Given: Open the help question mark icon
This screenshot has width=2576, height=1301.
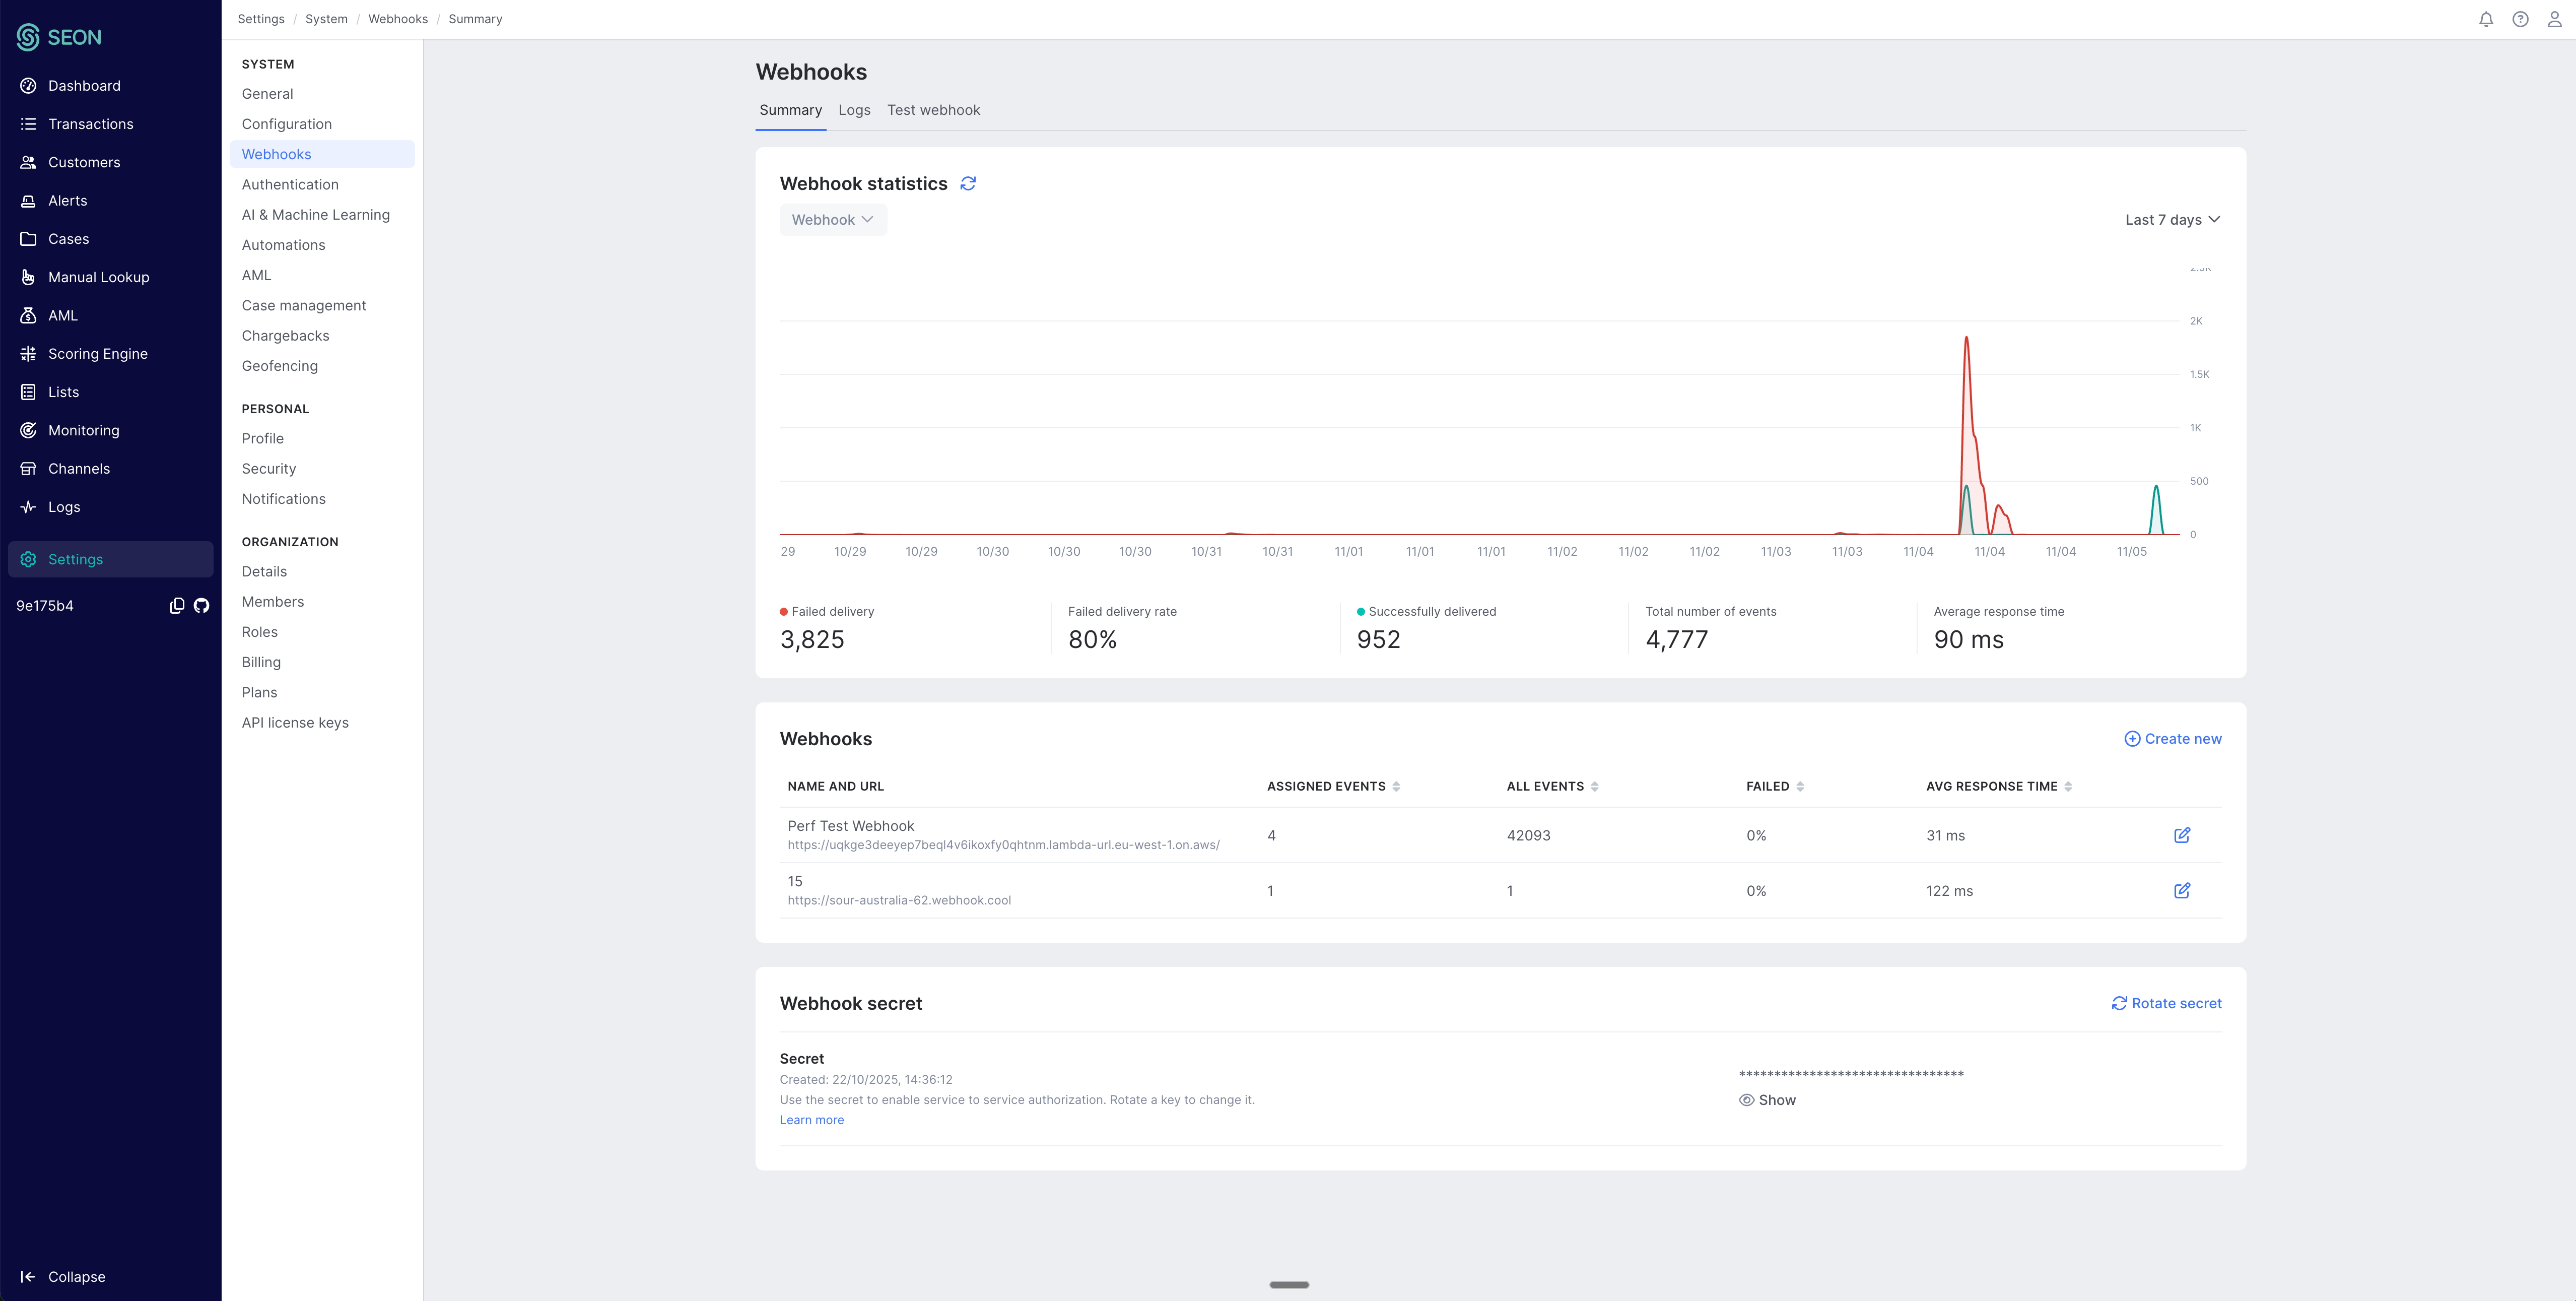Looking at the screenshot, I should coord(2520,19).
